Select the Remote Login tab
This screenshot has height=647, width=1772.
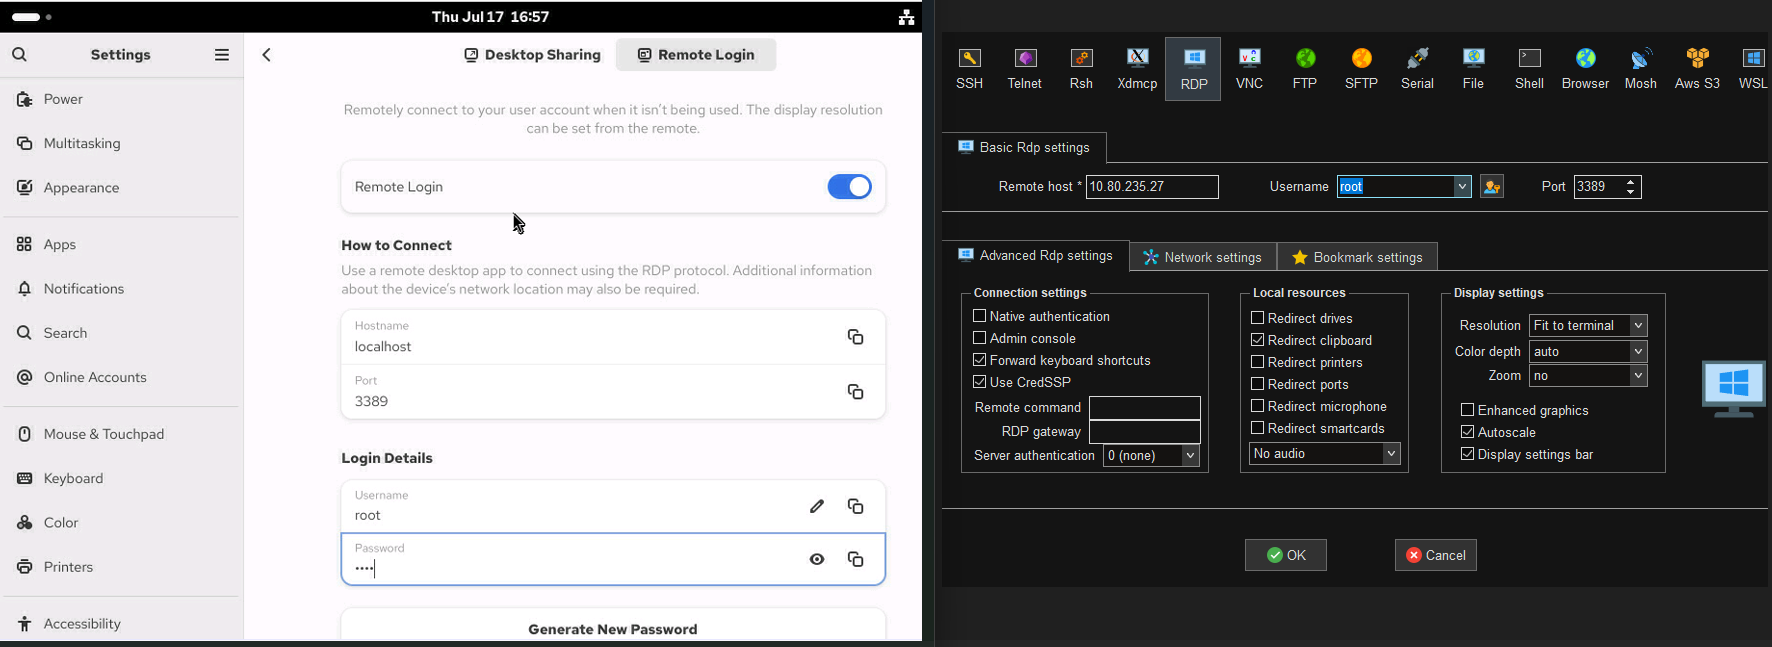click(696, 55)
